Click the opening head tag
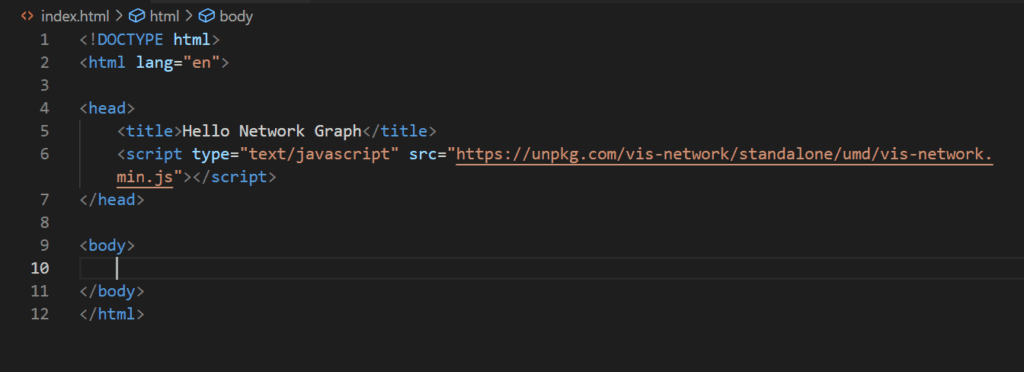The image size is (1024, 372). [107, 108]
